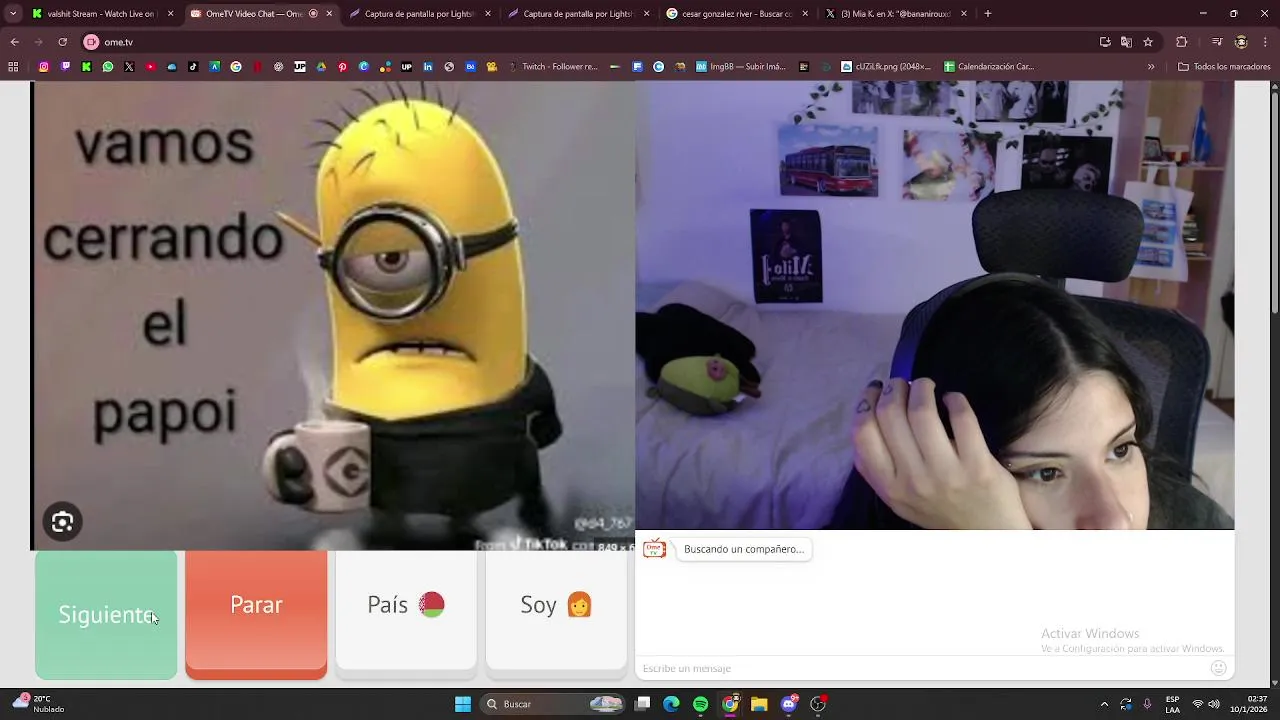Open Todos los marcadores folder
Viewport: 1280px width, 720px height.
point(1224,67)
